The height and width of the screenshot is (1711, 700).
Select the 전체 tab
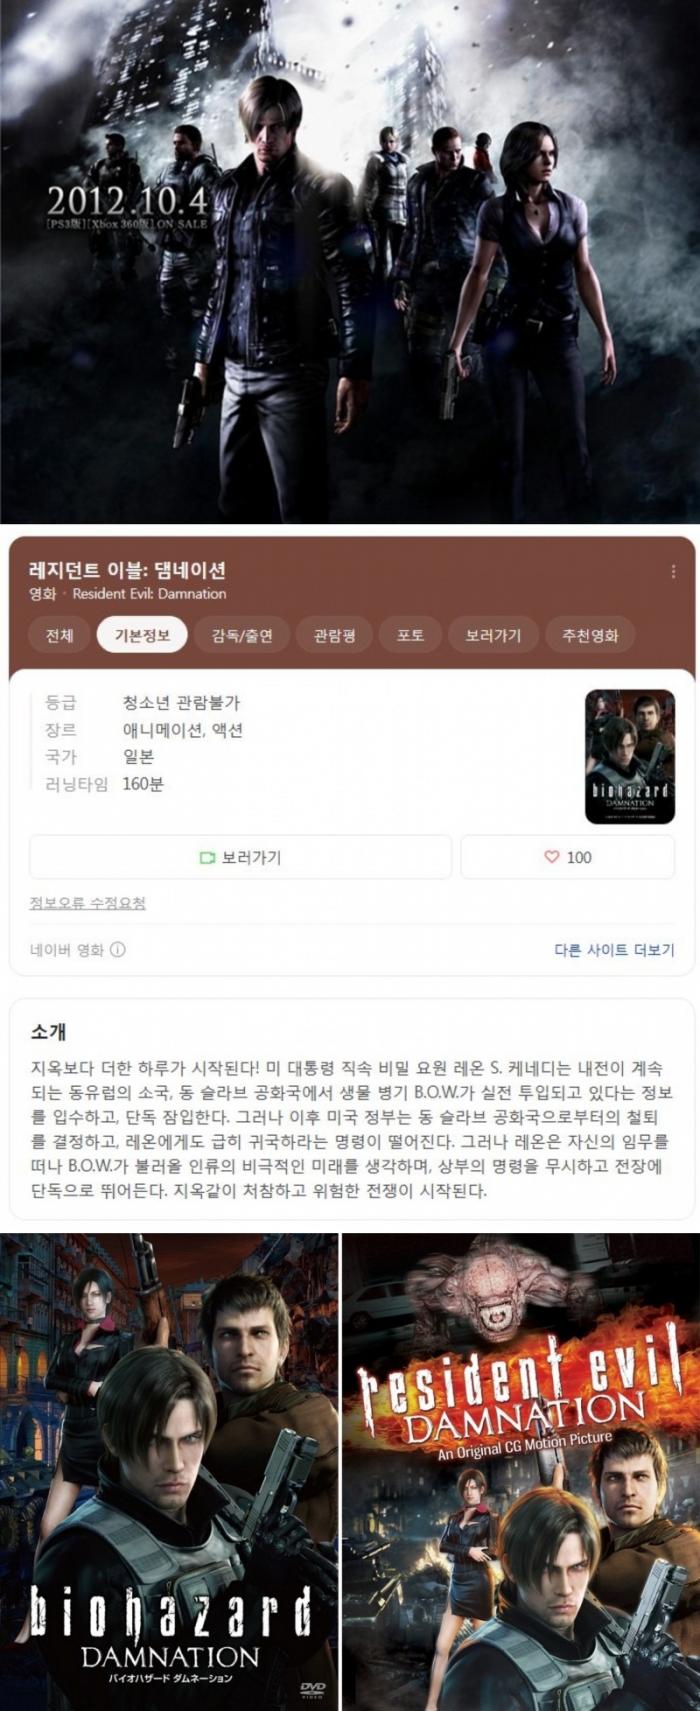(59, 635)
